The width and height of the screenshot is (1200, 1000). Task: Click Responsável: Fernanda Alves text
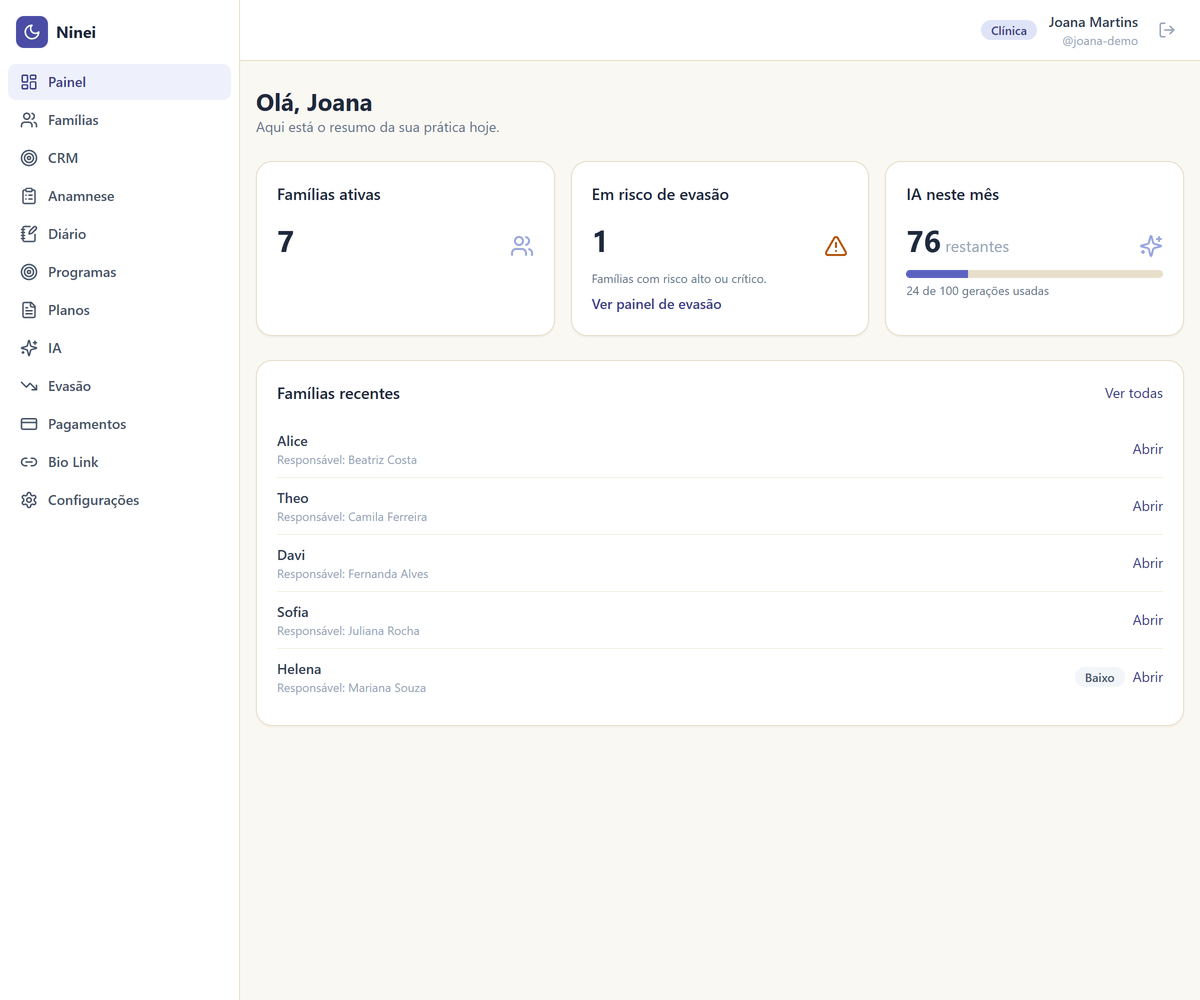tap(353, 574)
